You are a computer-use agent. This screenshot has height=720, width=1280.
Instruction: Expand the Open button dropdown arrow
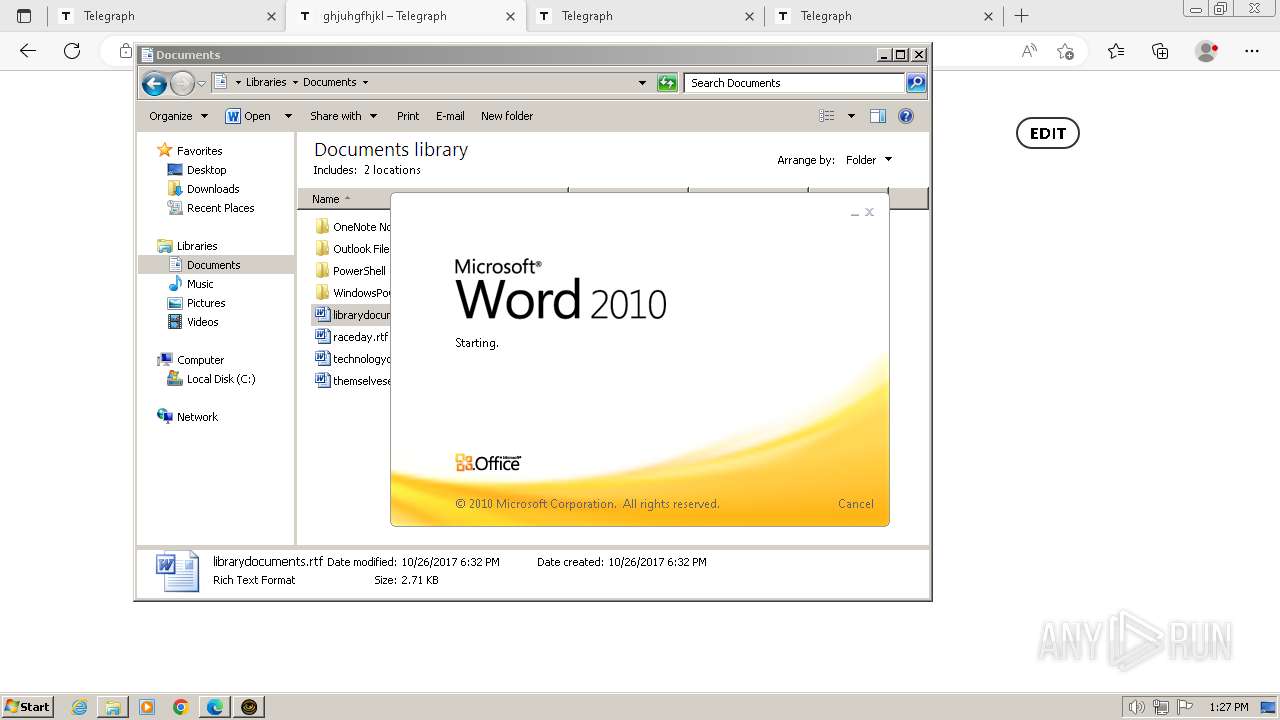(x=288, y=116)
